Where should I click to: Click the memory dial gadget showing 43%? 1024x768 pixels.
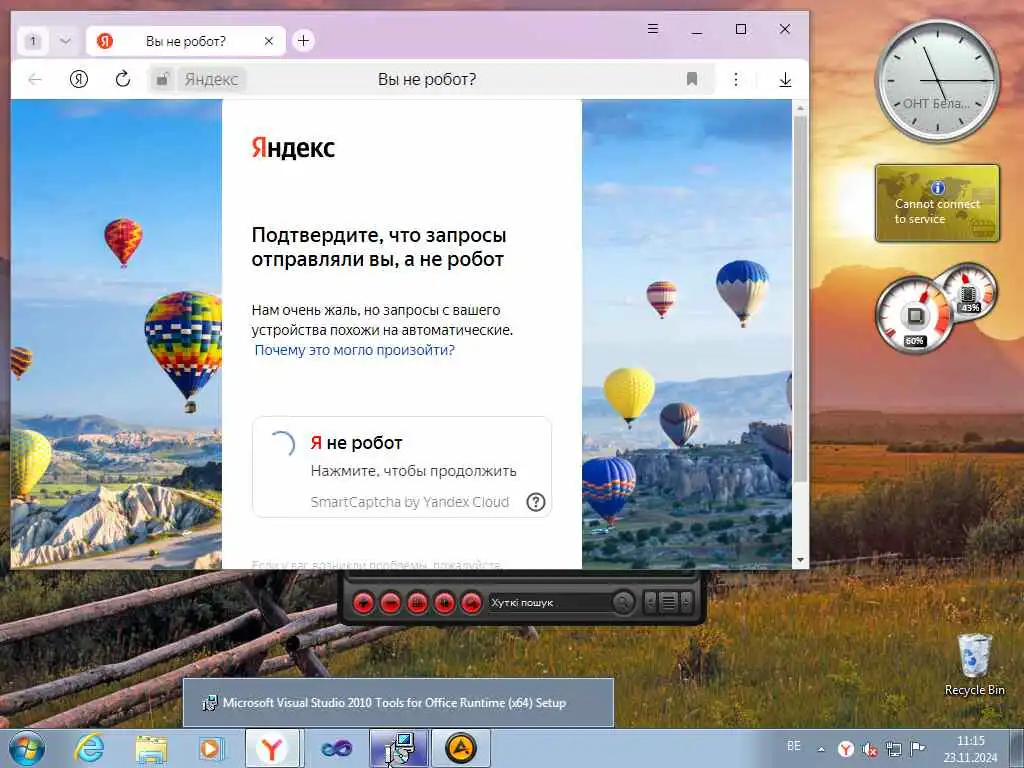968,291
